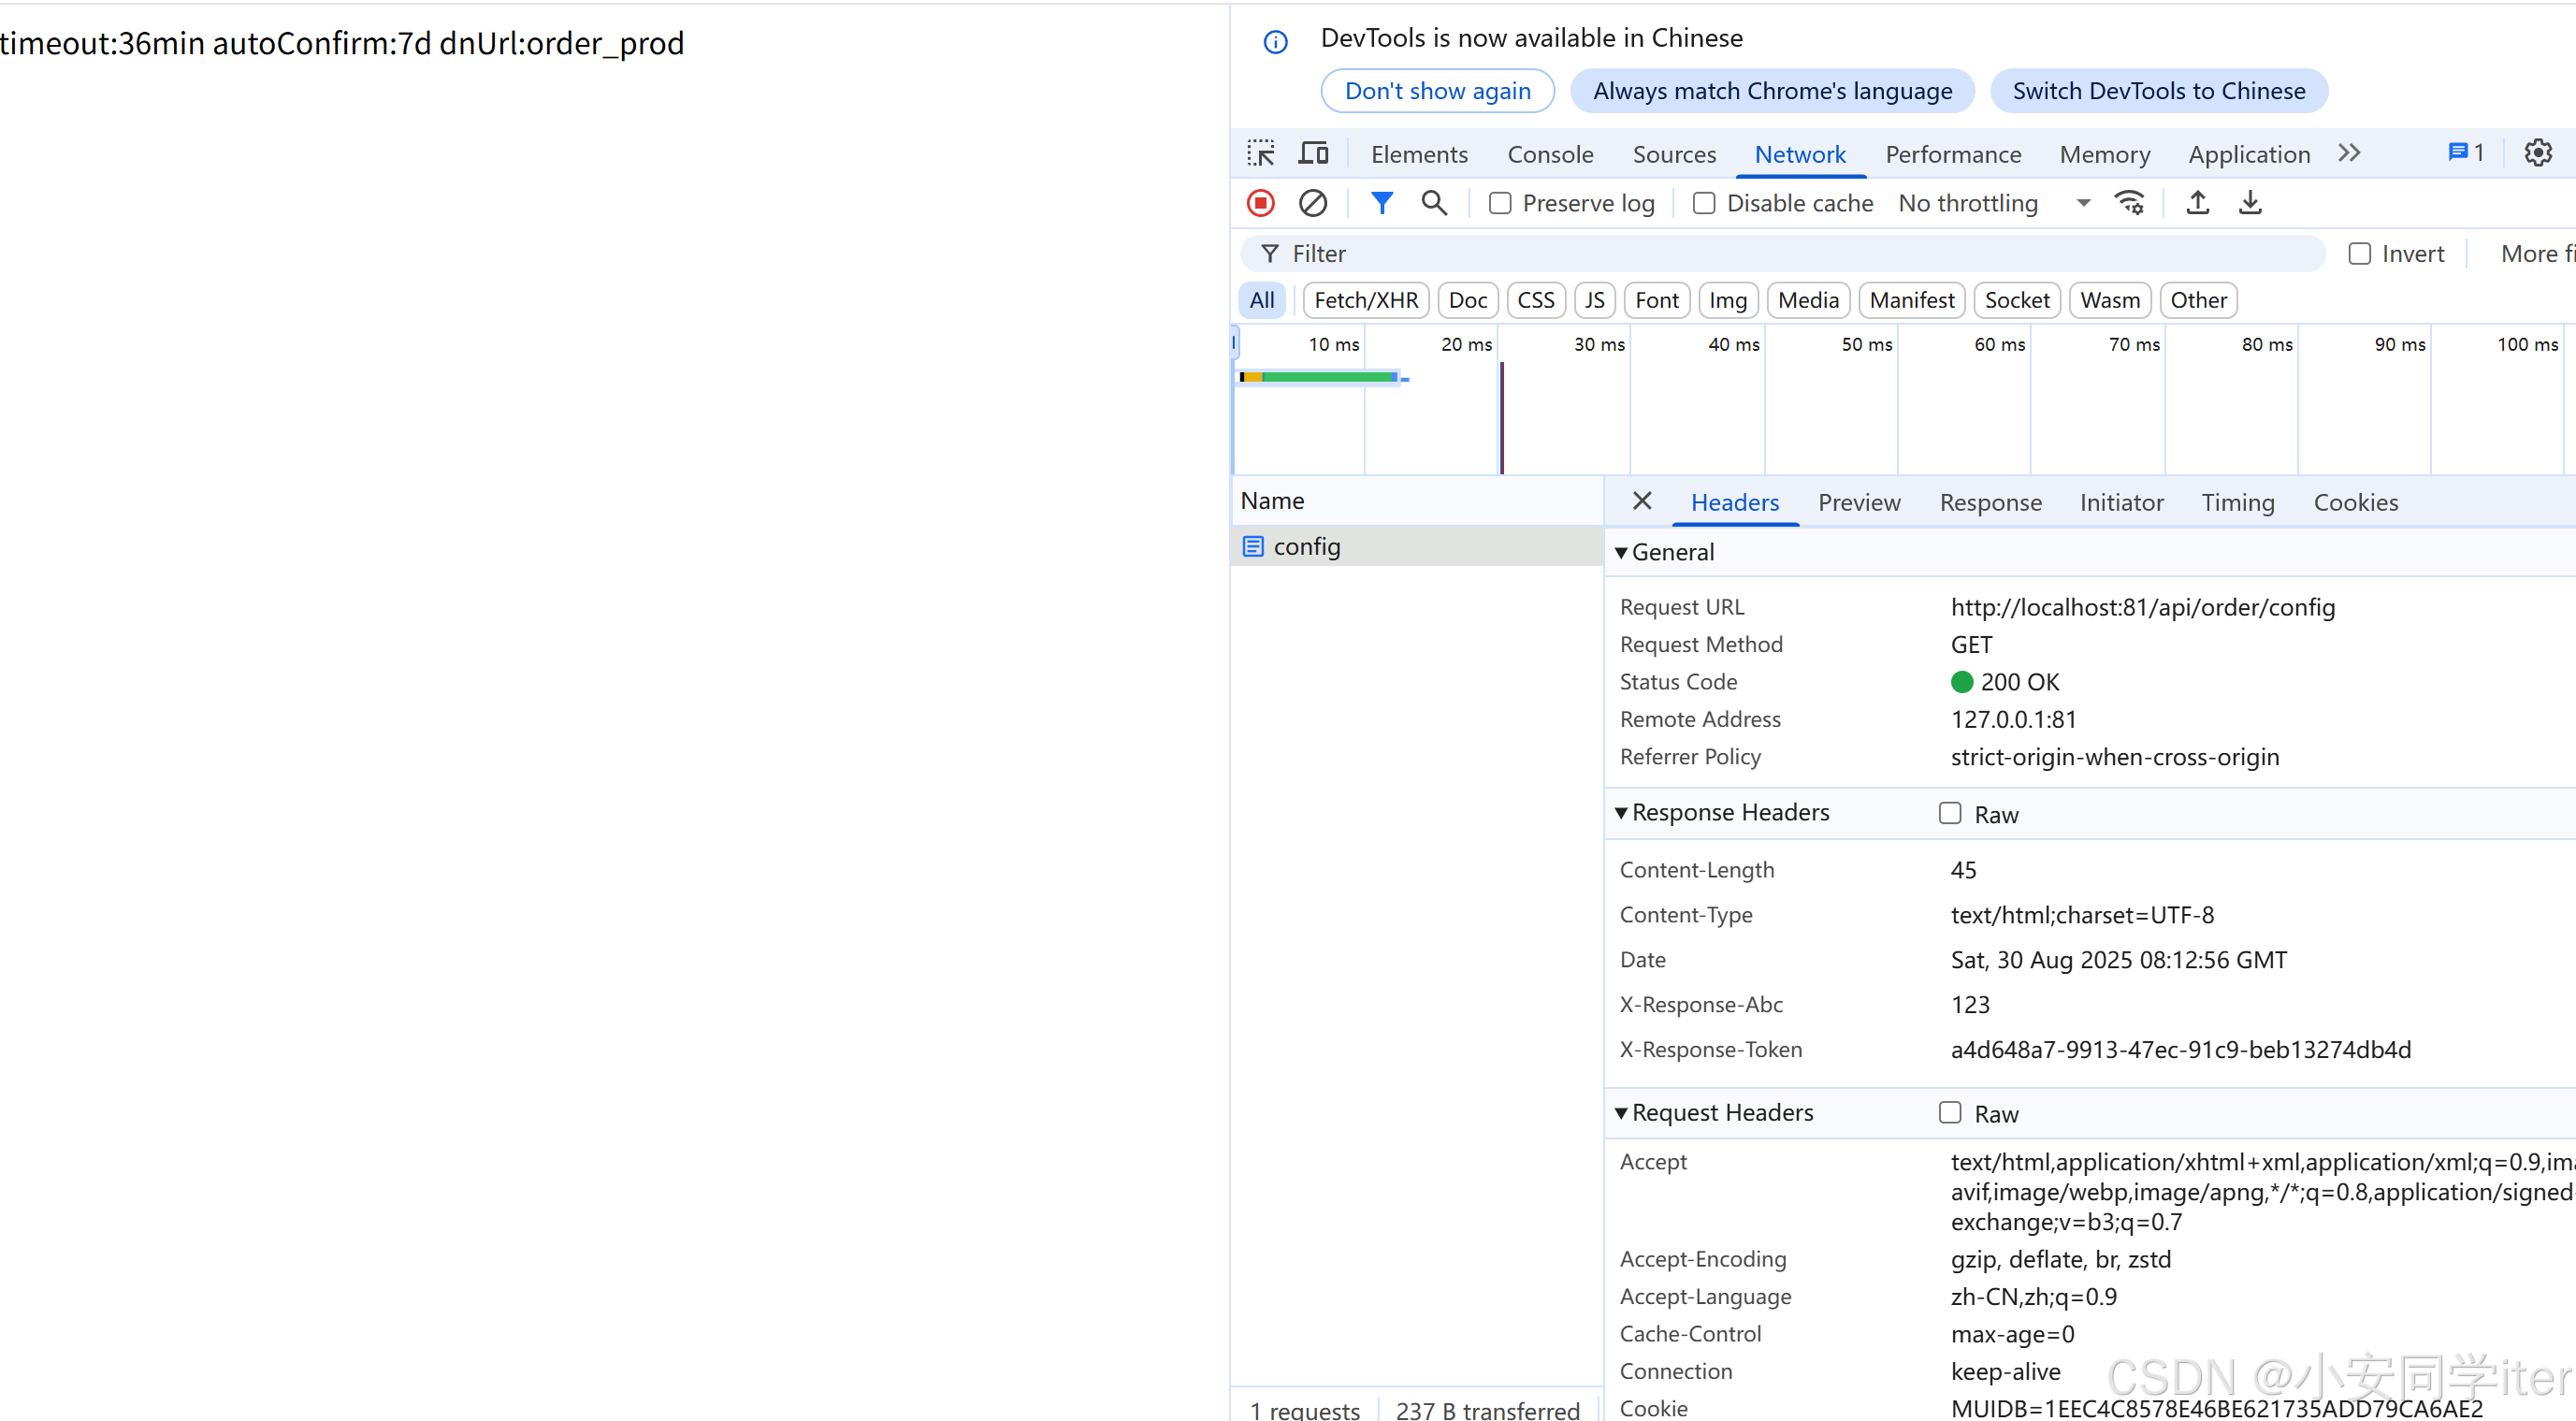Focus the network Filter input field

click(1782, 254)
